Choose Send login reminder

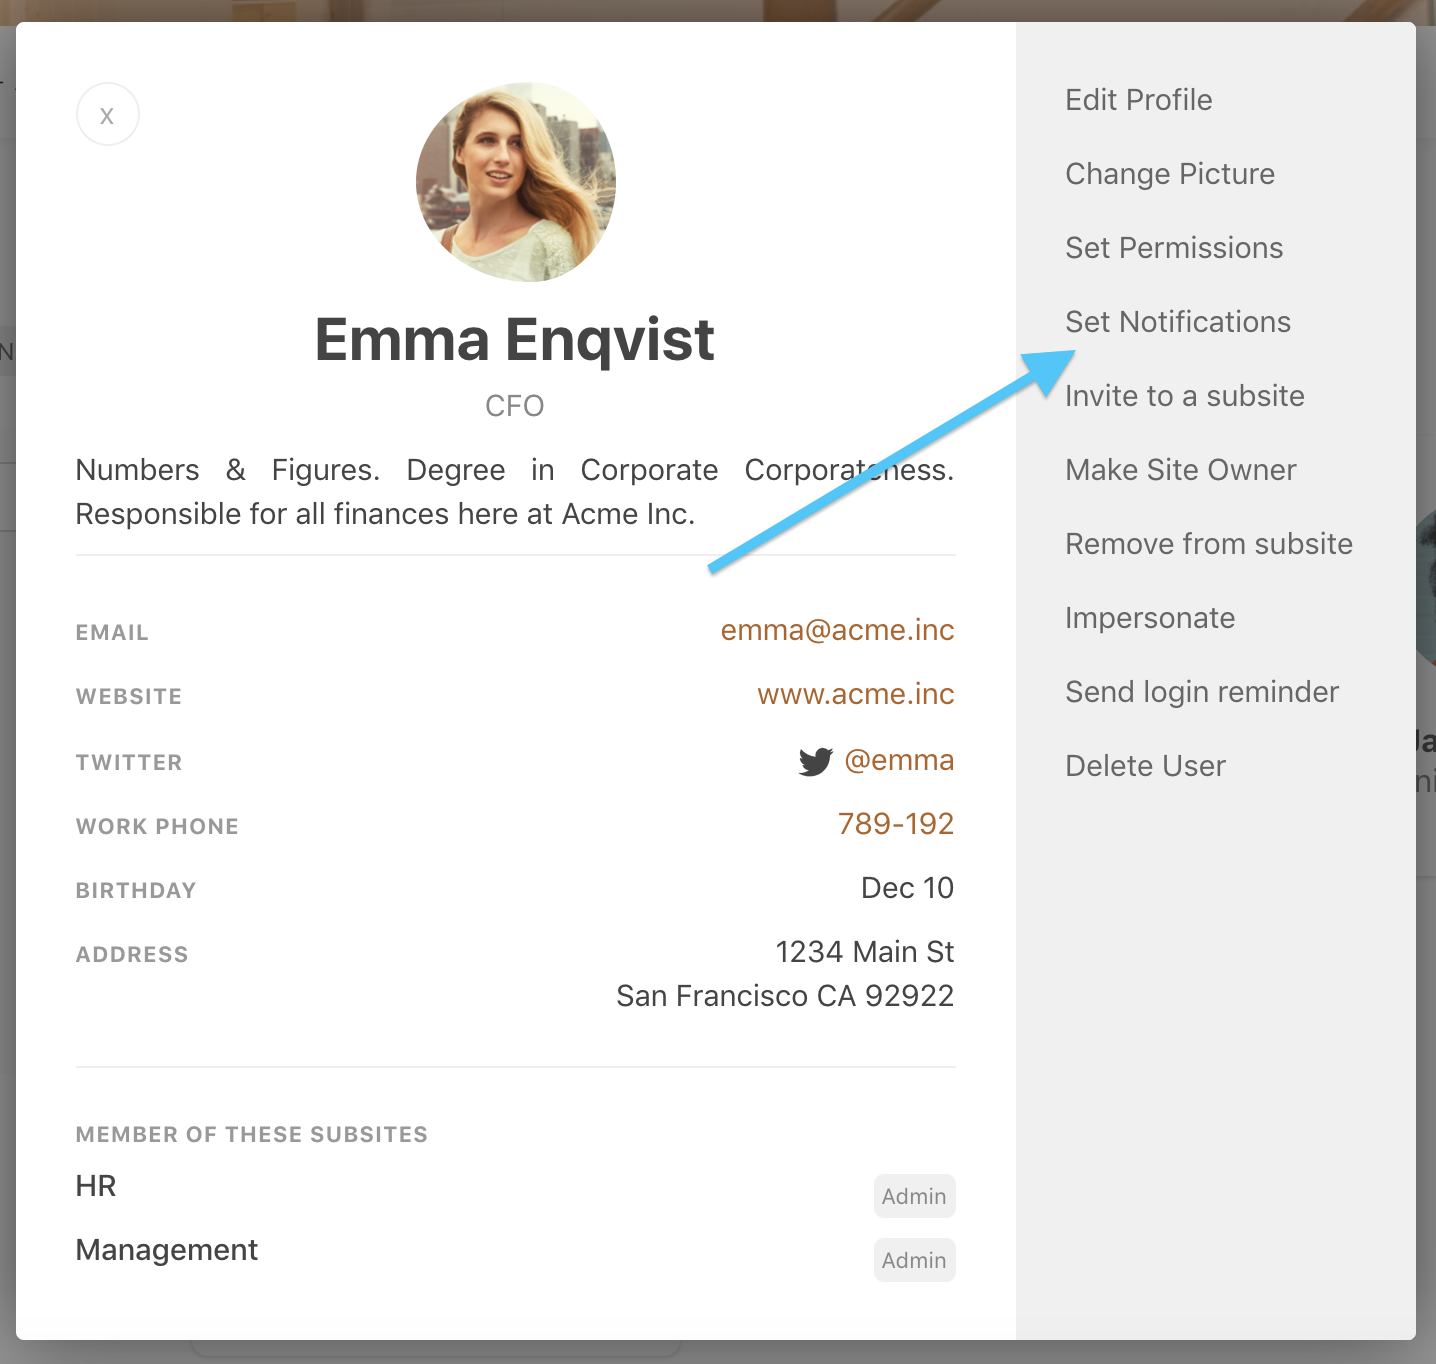[x=1201, y=692]
